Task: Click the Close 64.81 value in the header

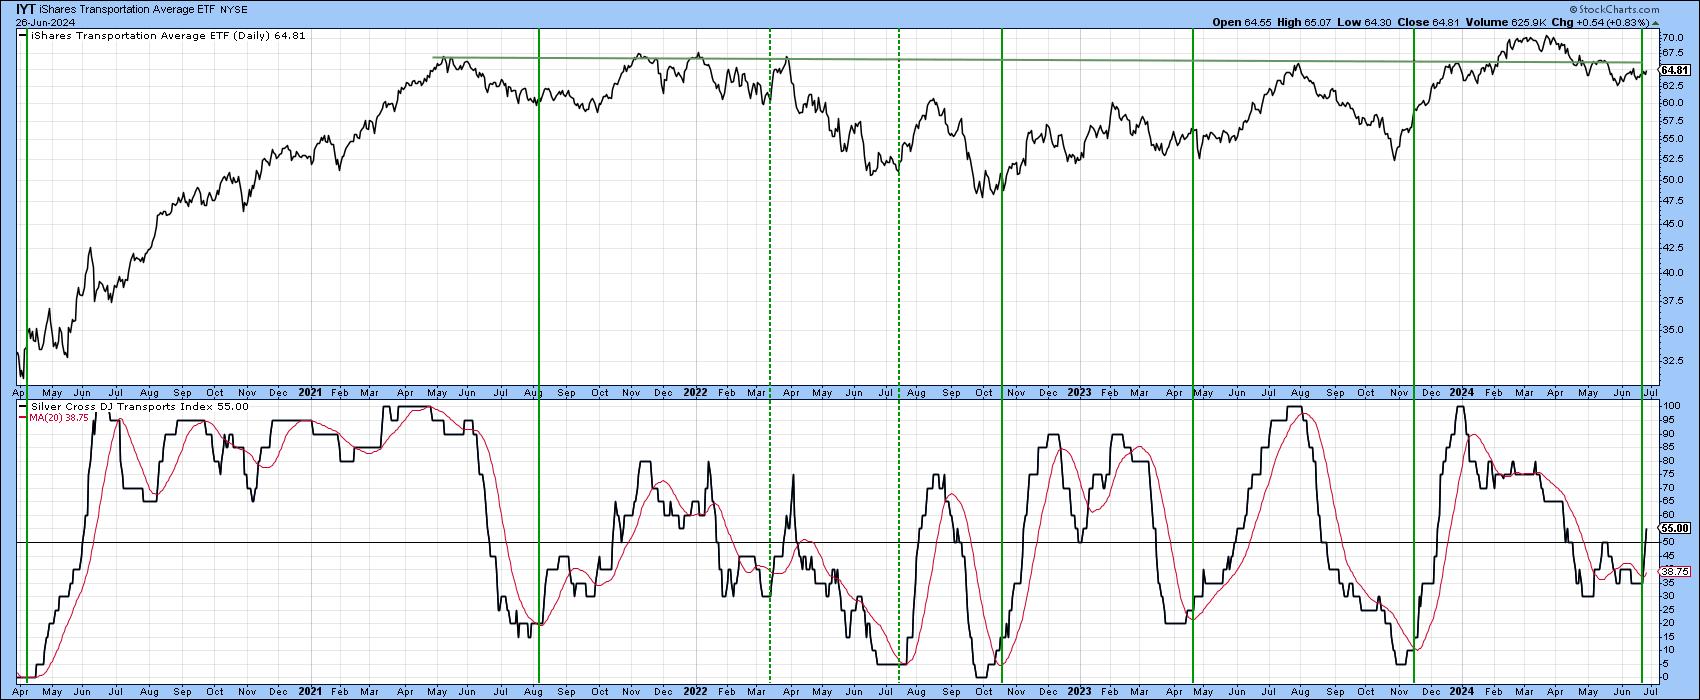Action: [x=1428, y=21]
